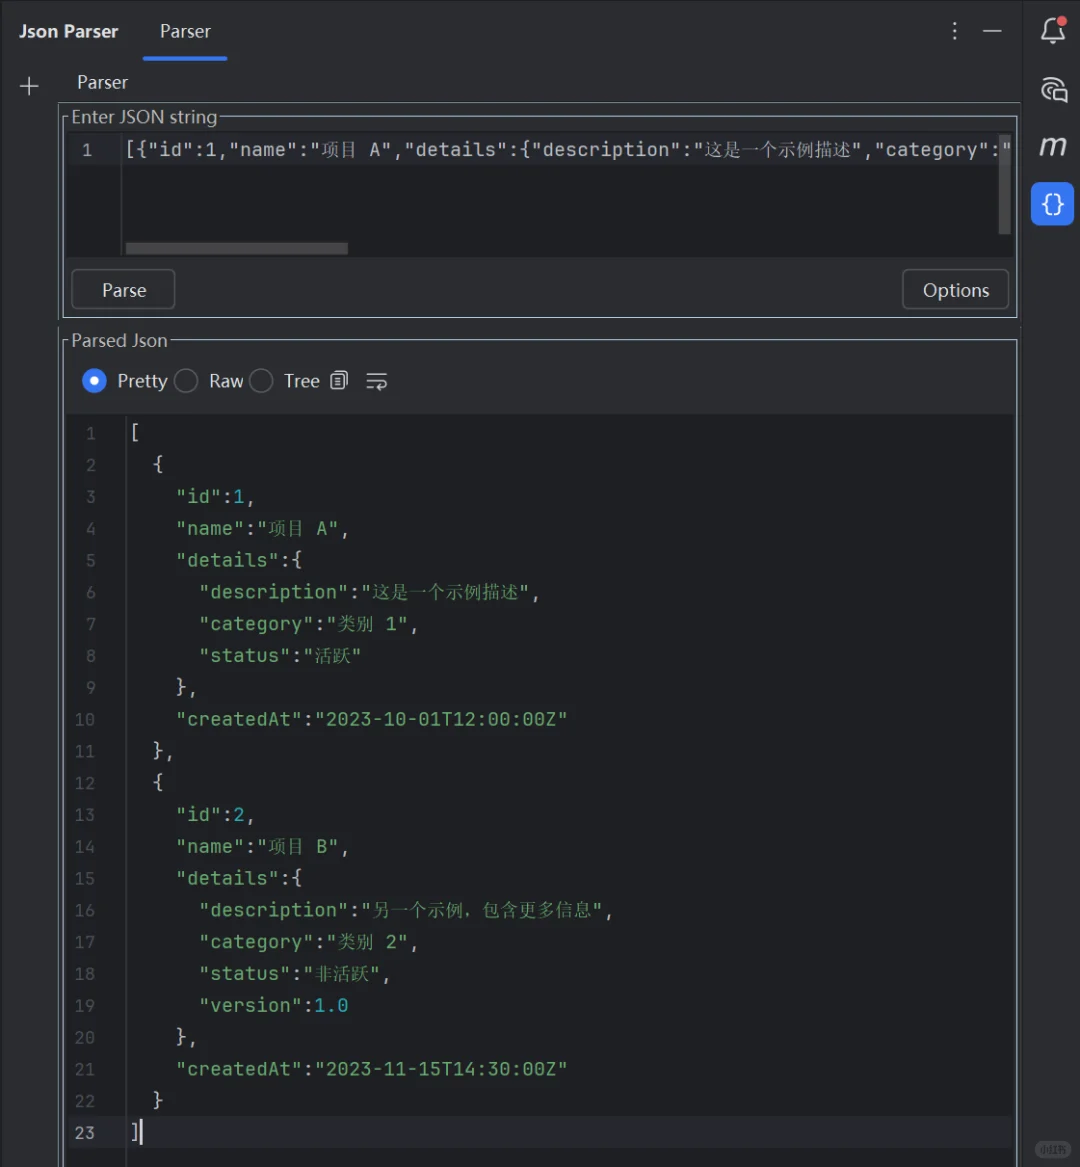Switch to the Parser tab
This screenshot has width=1080, height=1167.
coord(184,31)
